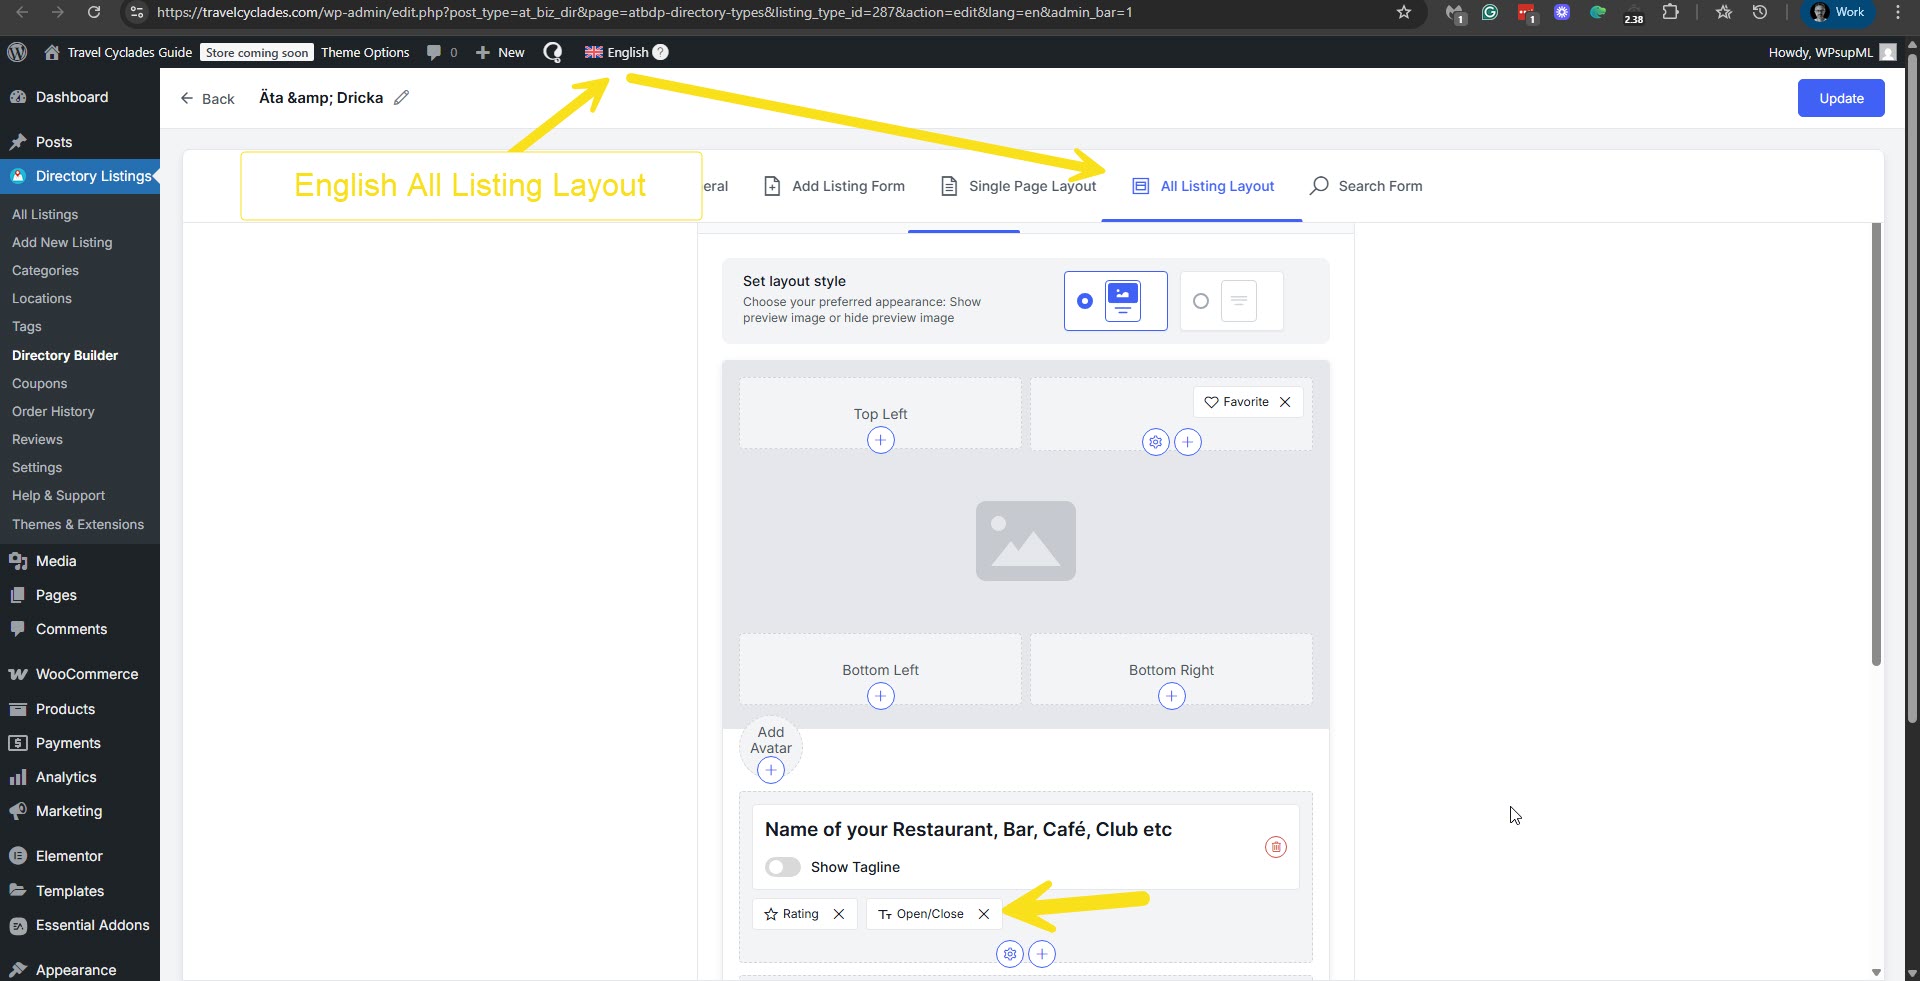Remove the Favorite widget
This screenshot has width=1920, height=981.
[1285, 402]
